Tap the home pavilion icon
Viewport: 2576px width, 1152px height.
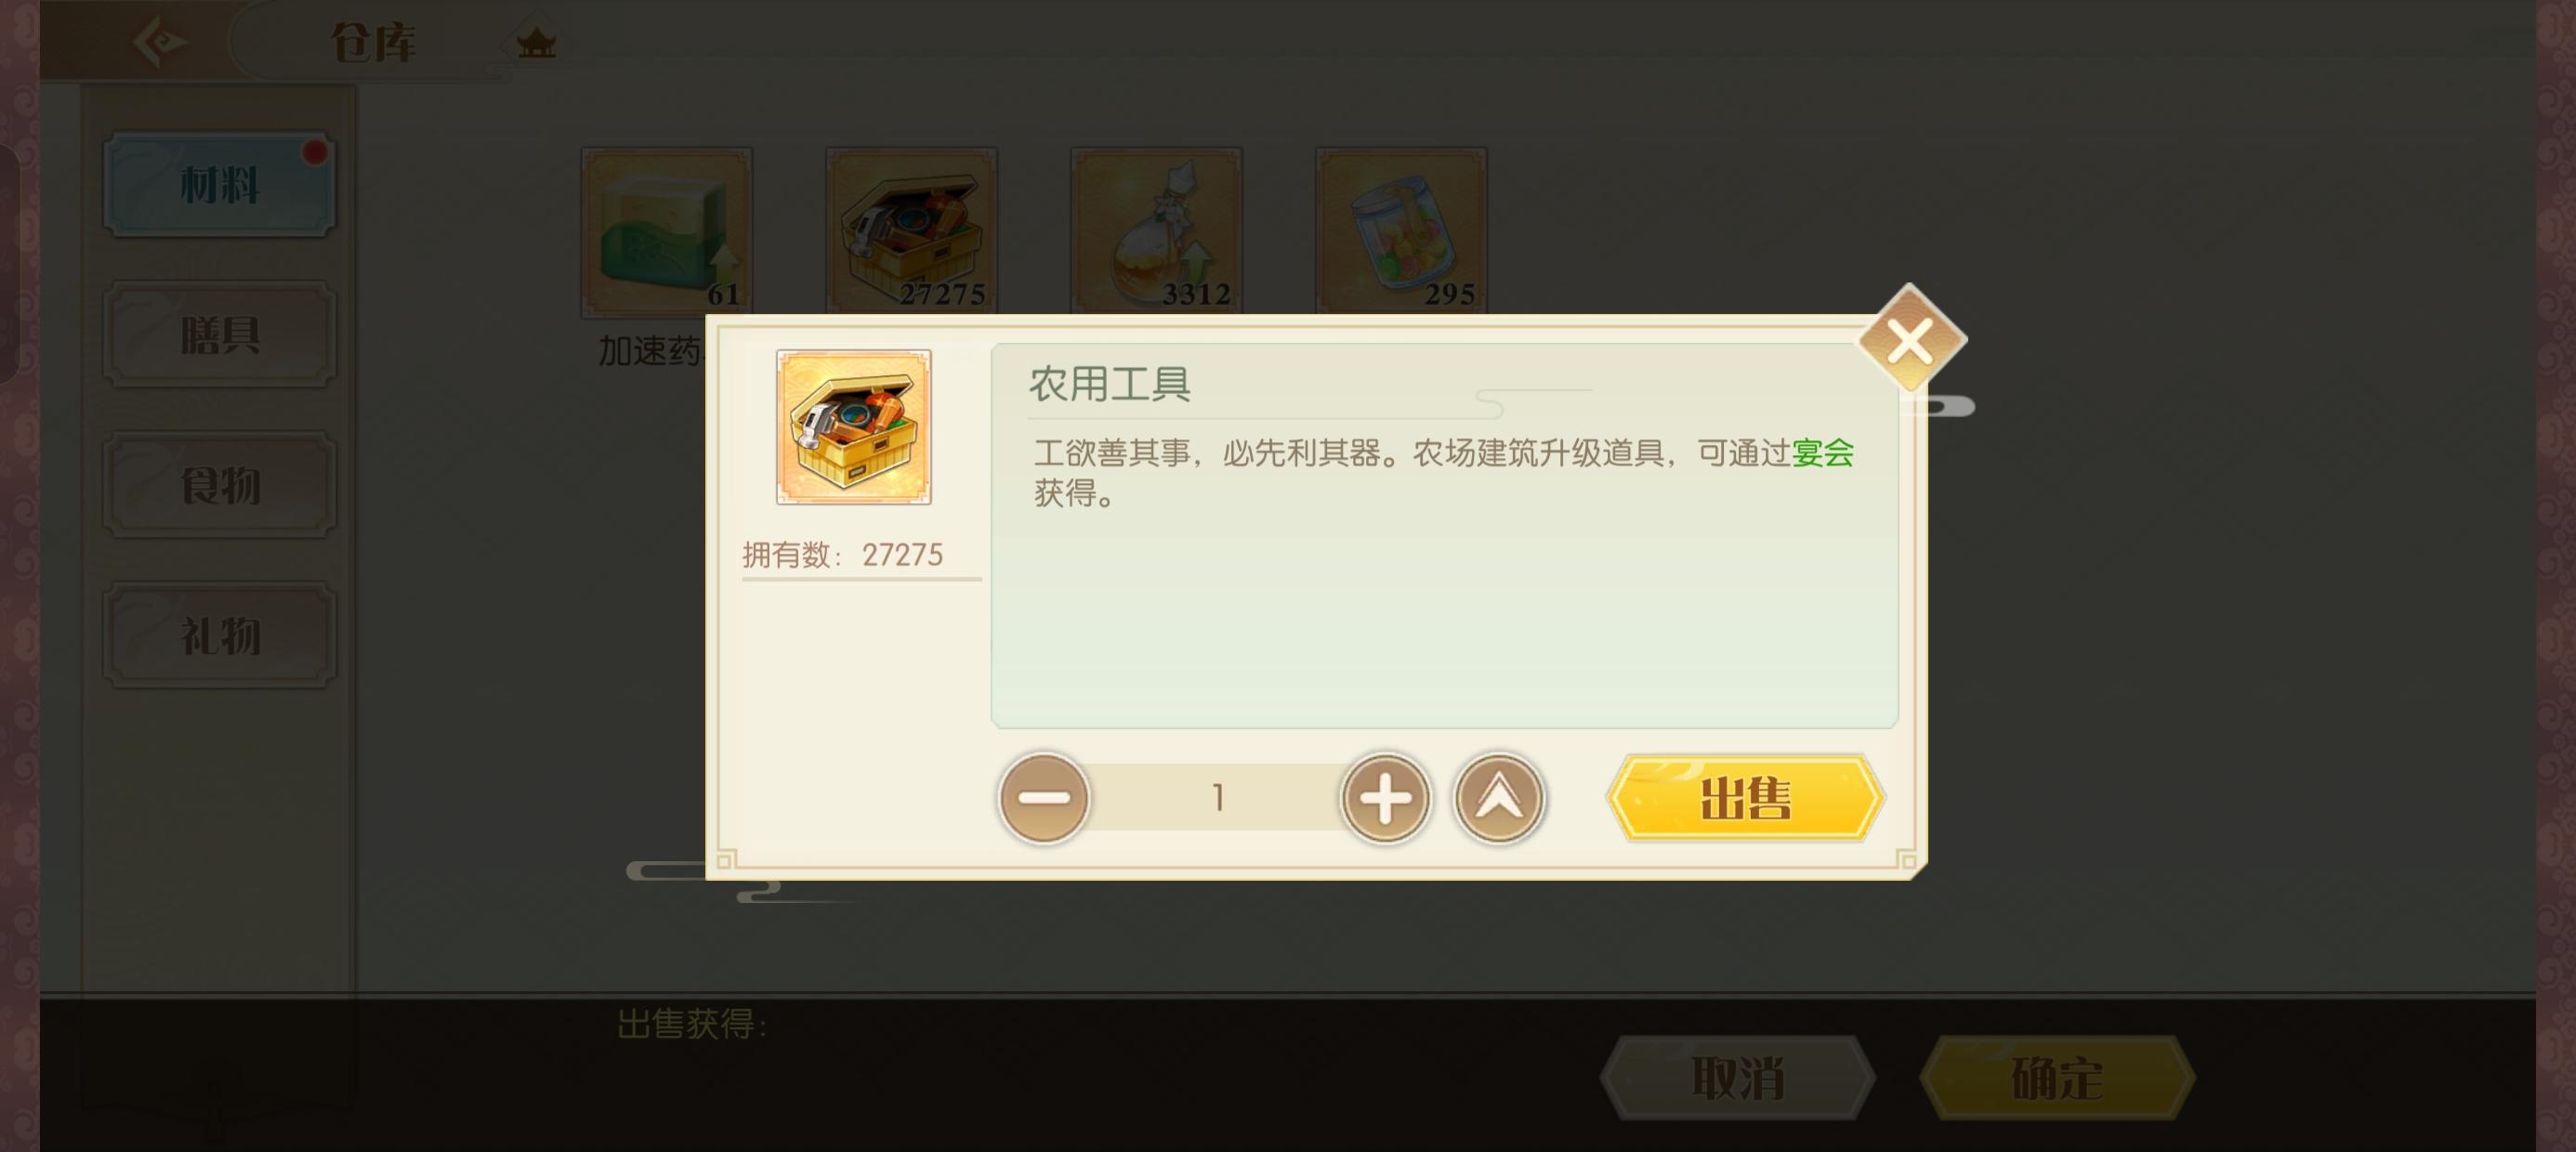(536, 42)
